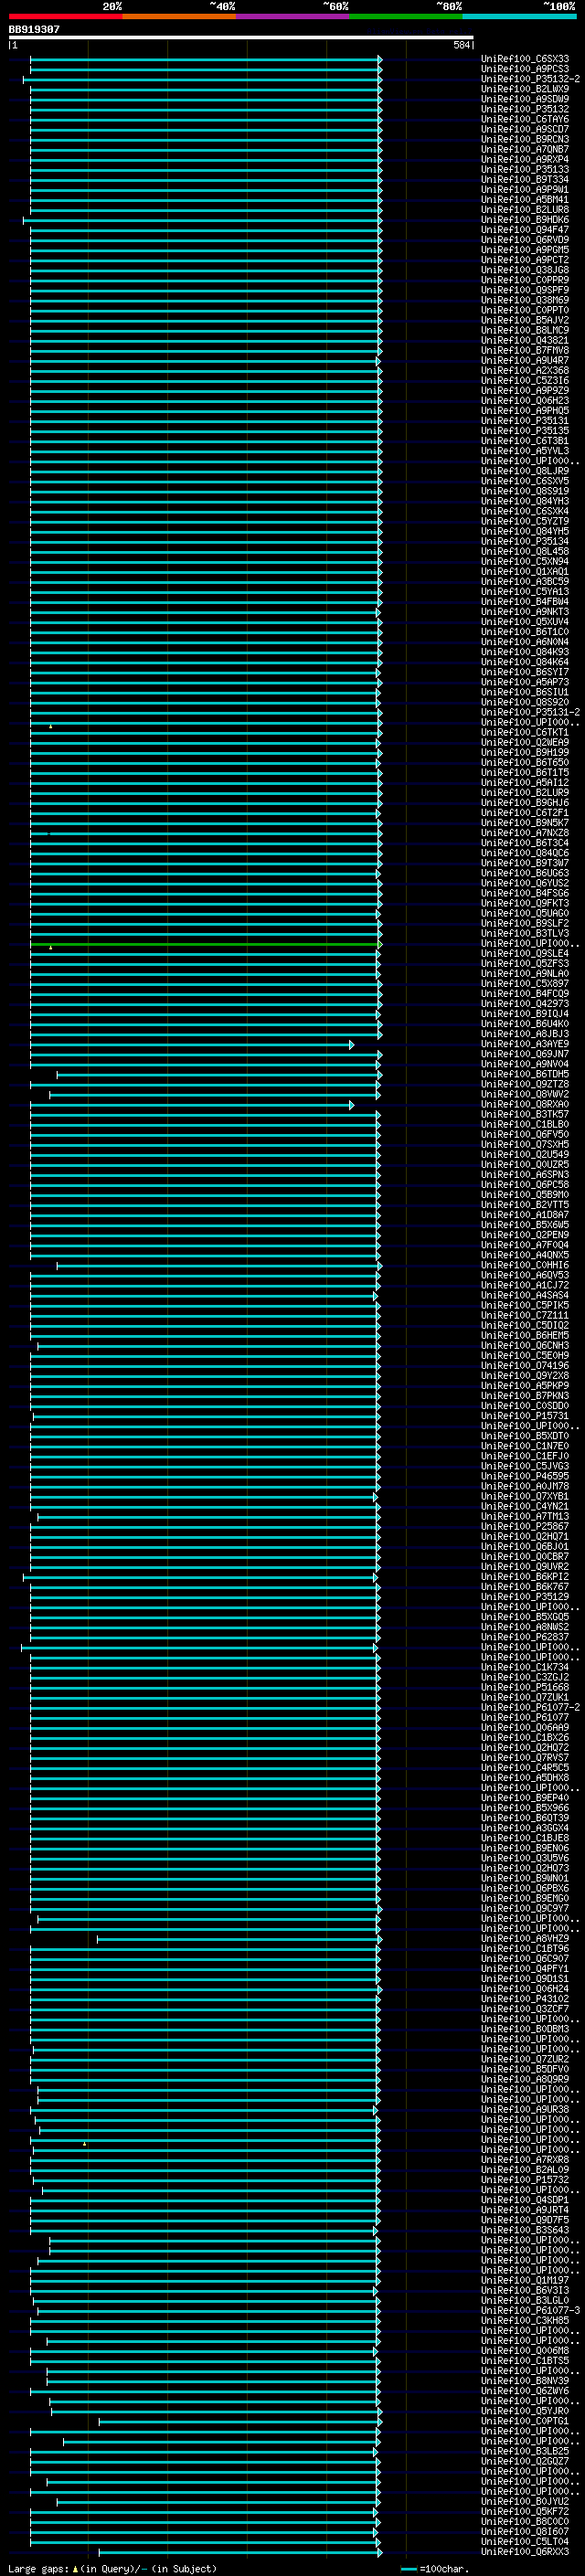Click the purple ~60% identity legend bar
The width and height of the screenshot is (585, 2576).
coord(292,17)
